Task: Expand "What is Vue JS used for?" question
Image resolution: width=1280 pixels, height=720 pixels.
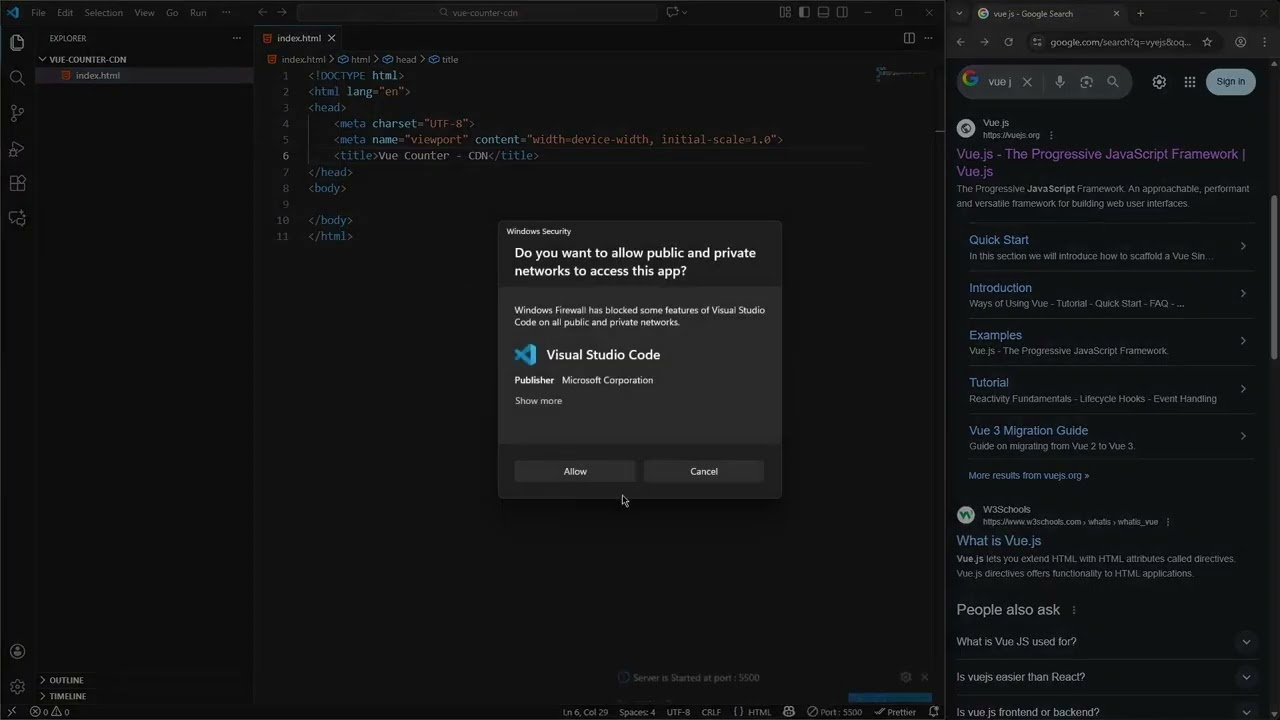Action: tap(1105, 642)
